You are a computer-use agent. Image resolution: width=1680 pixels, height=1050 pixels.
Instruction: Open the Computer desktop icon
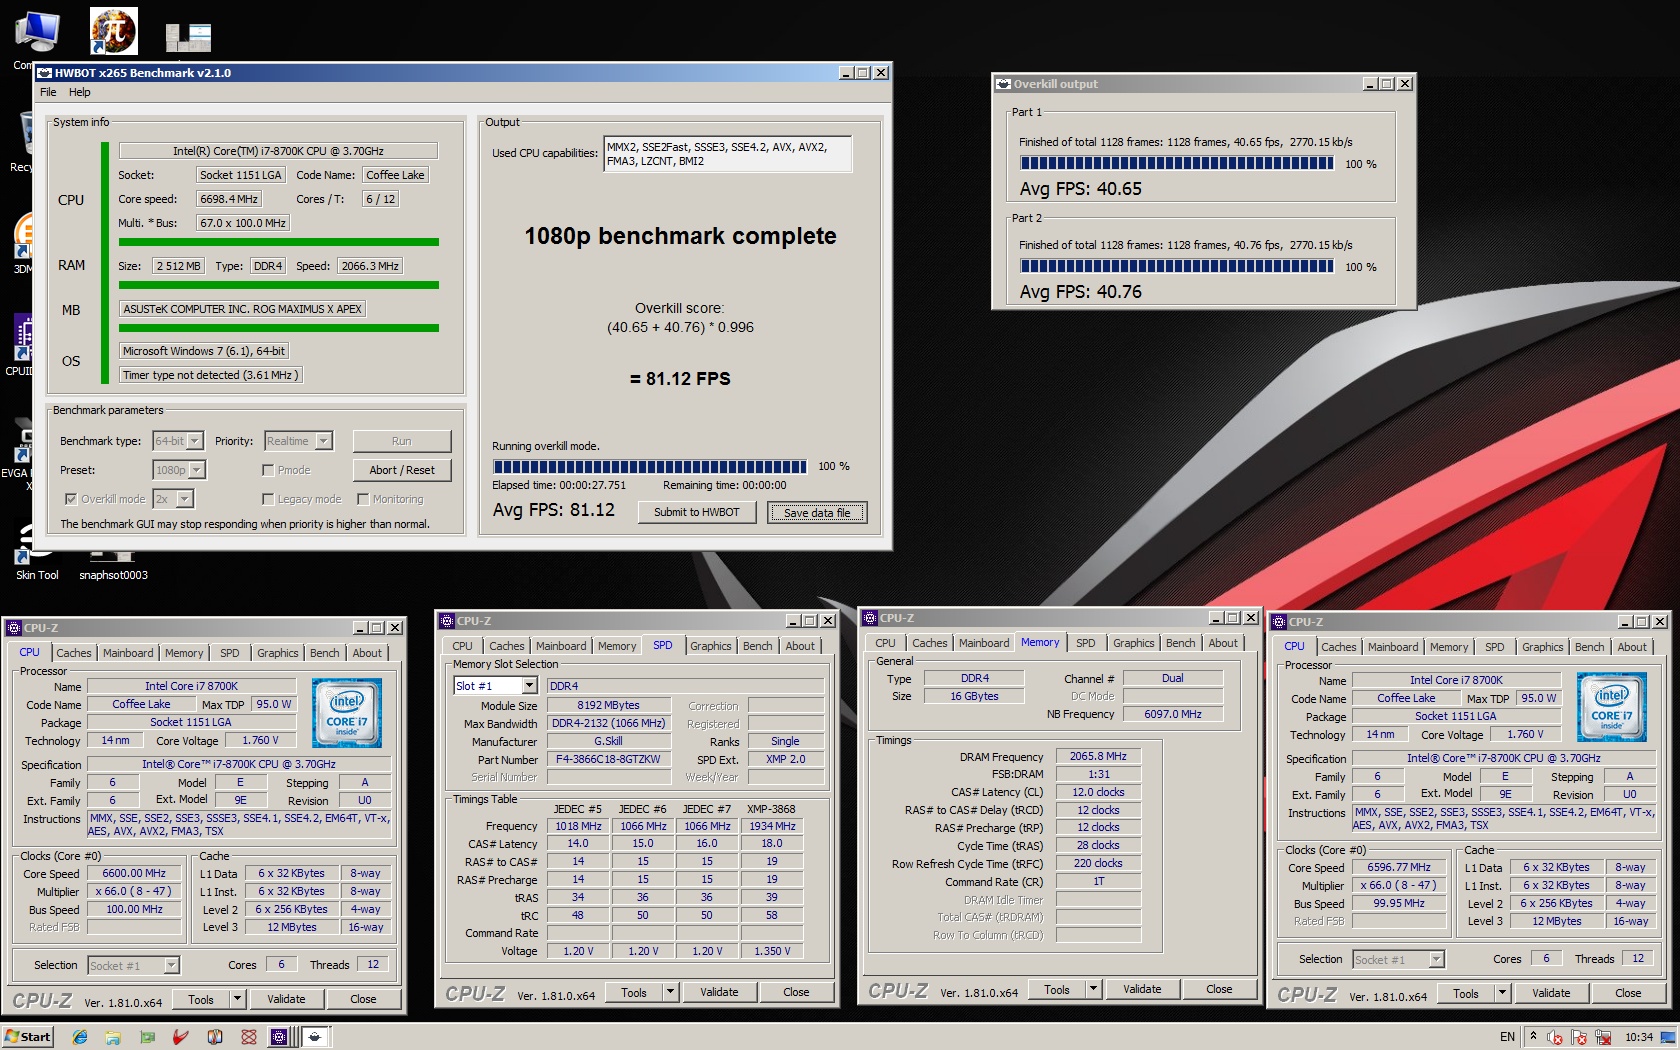[x=36, y=32]
